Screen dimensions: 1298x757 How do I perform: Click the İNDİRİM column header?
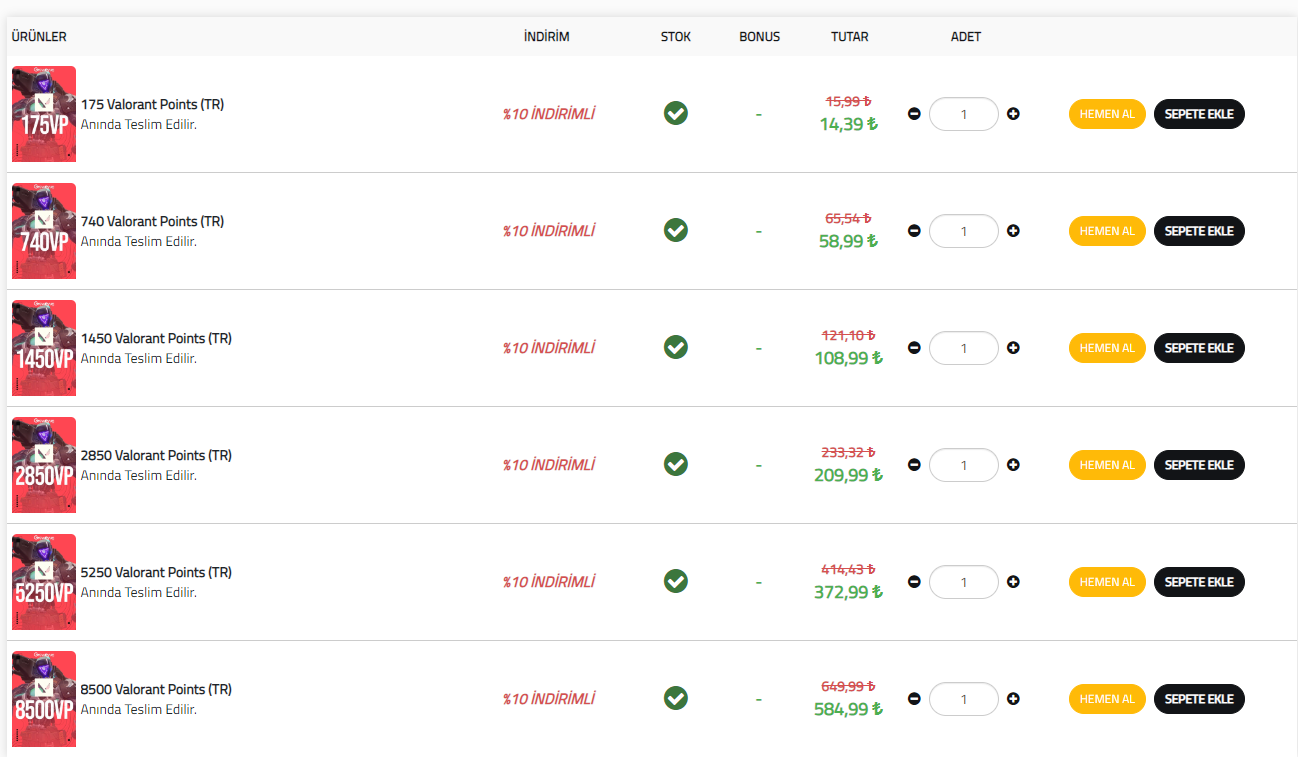click(x=546, y=37)
